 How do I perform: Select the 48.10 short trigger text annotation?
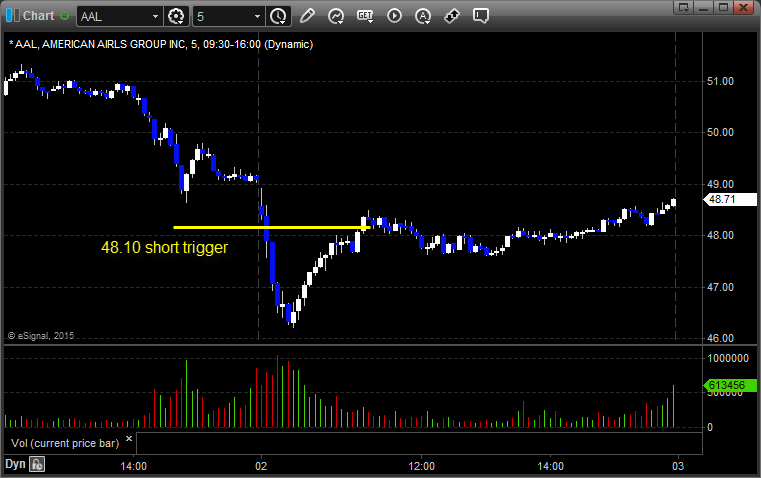[x=165, y=247]
